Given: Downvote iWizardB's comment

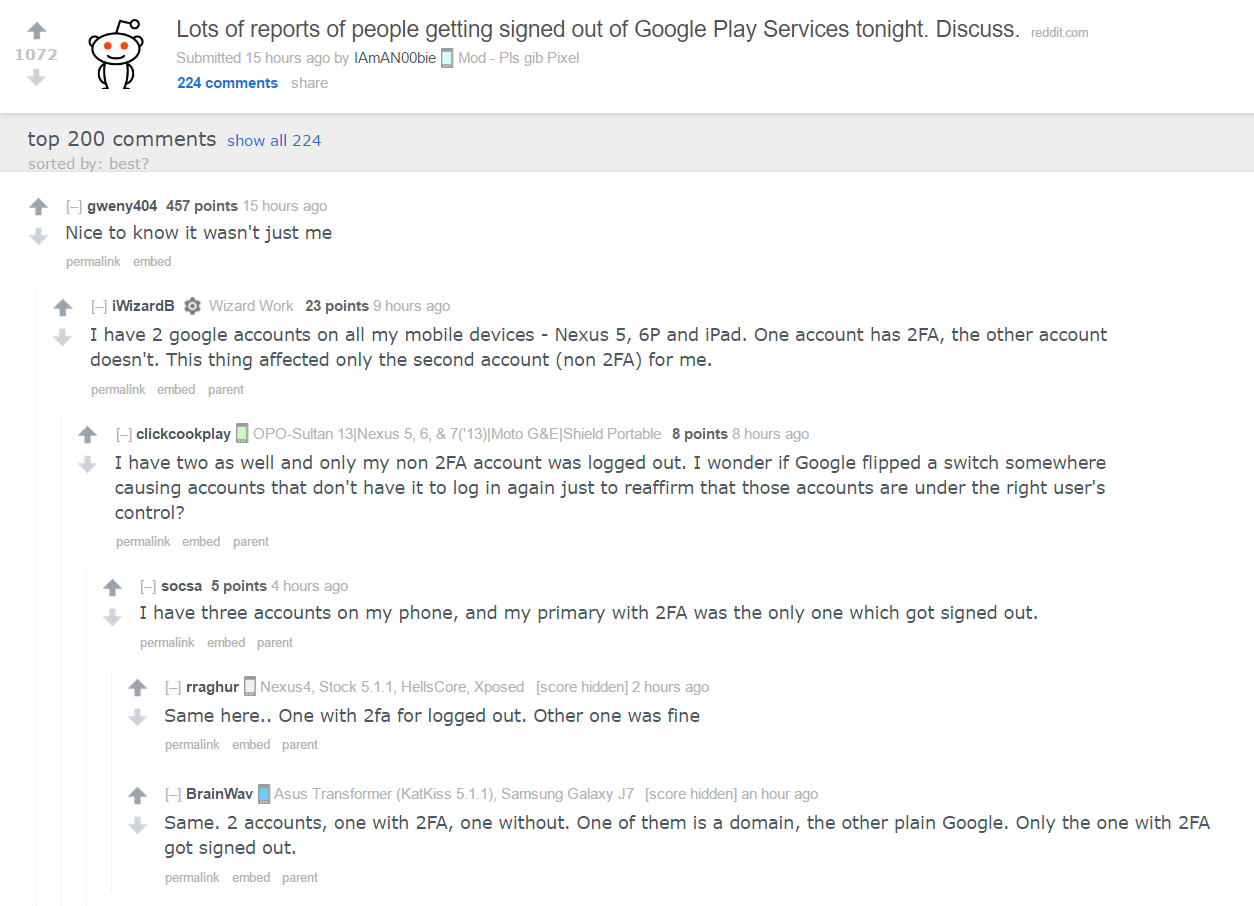Looking at the screenshot, I should coord(63,337).
